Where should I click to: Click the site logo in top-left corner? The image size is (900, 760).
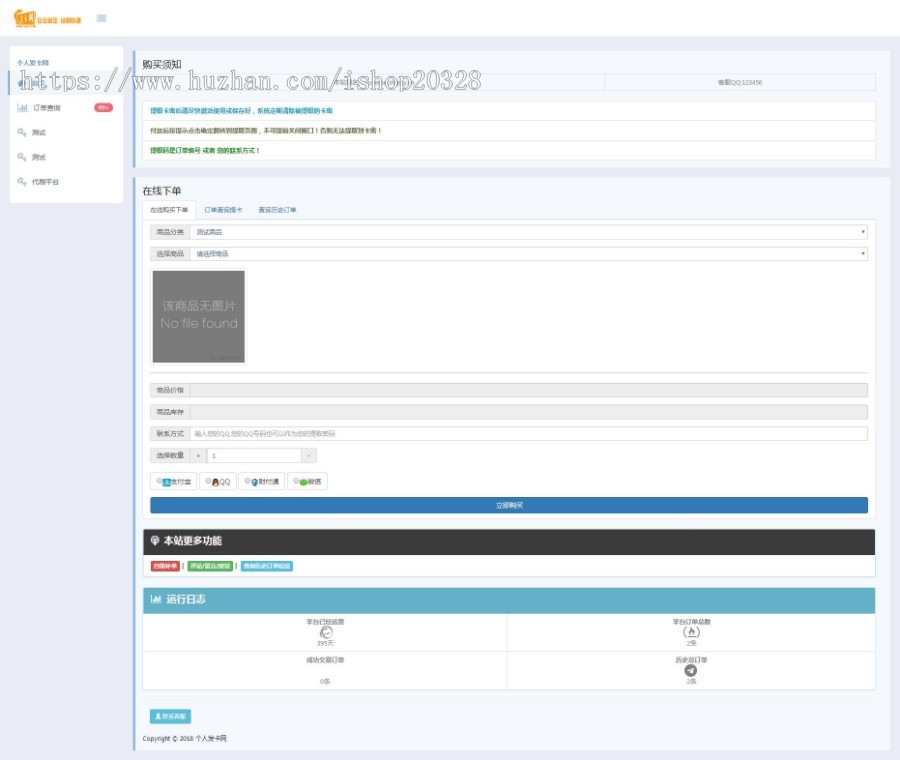[x=46, y=18]
